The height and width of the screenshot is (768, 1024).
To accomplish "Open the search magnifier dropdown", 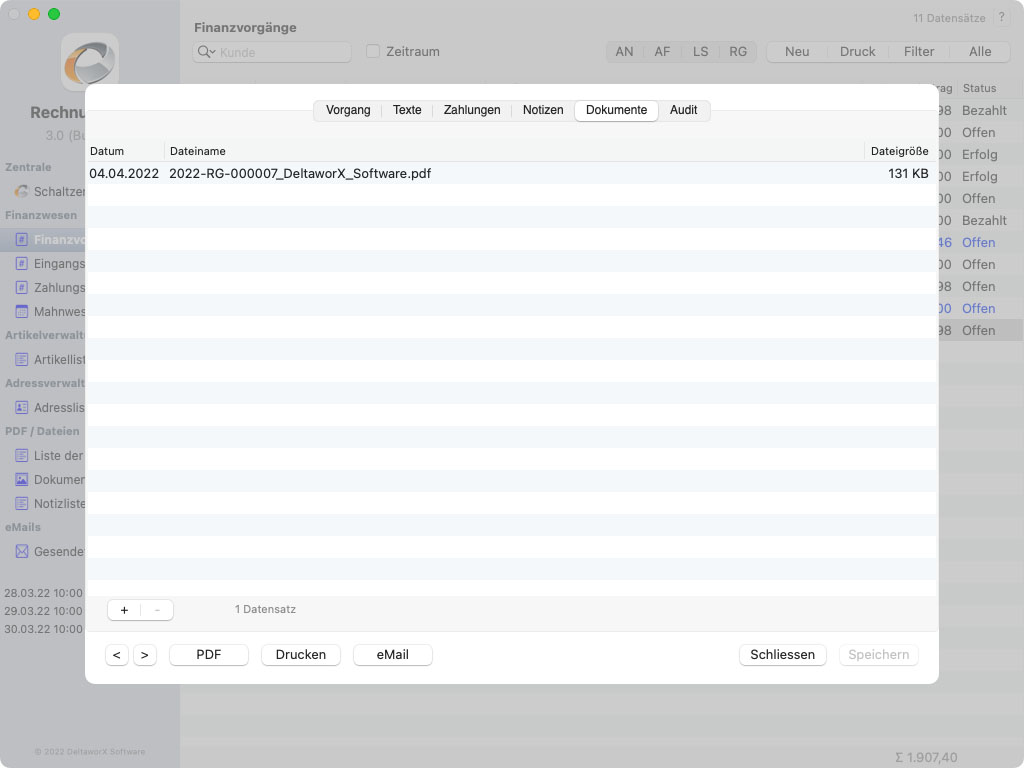I will [x=207, y=52].
